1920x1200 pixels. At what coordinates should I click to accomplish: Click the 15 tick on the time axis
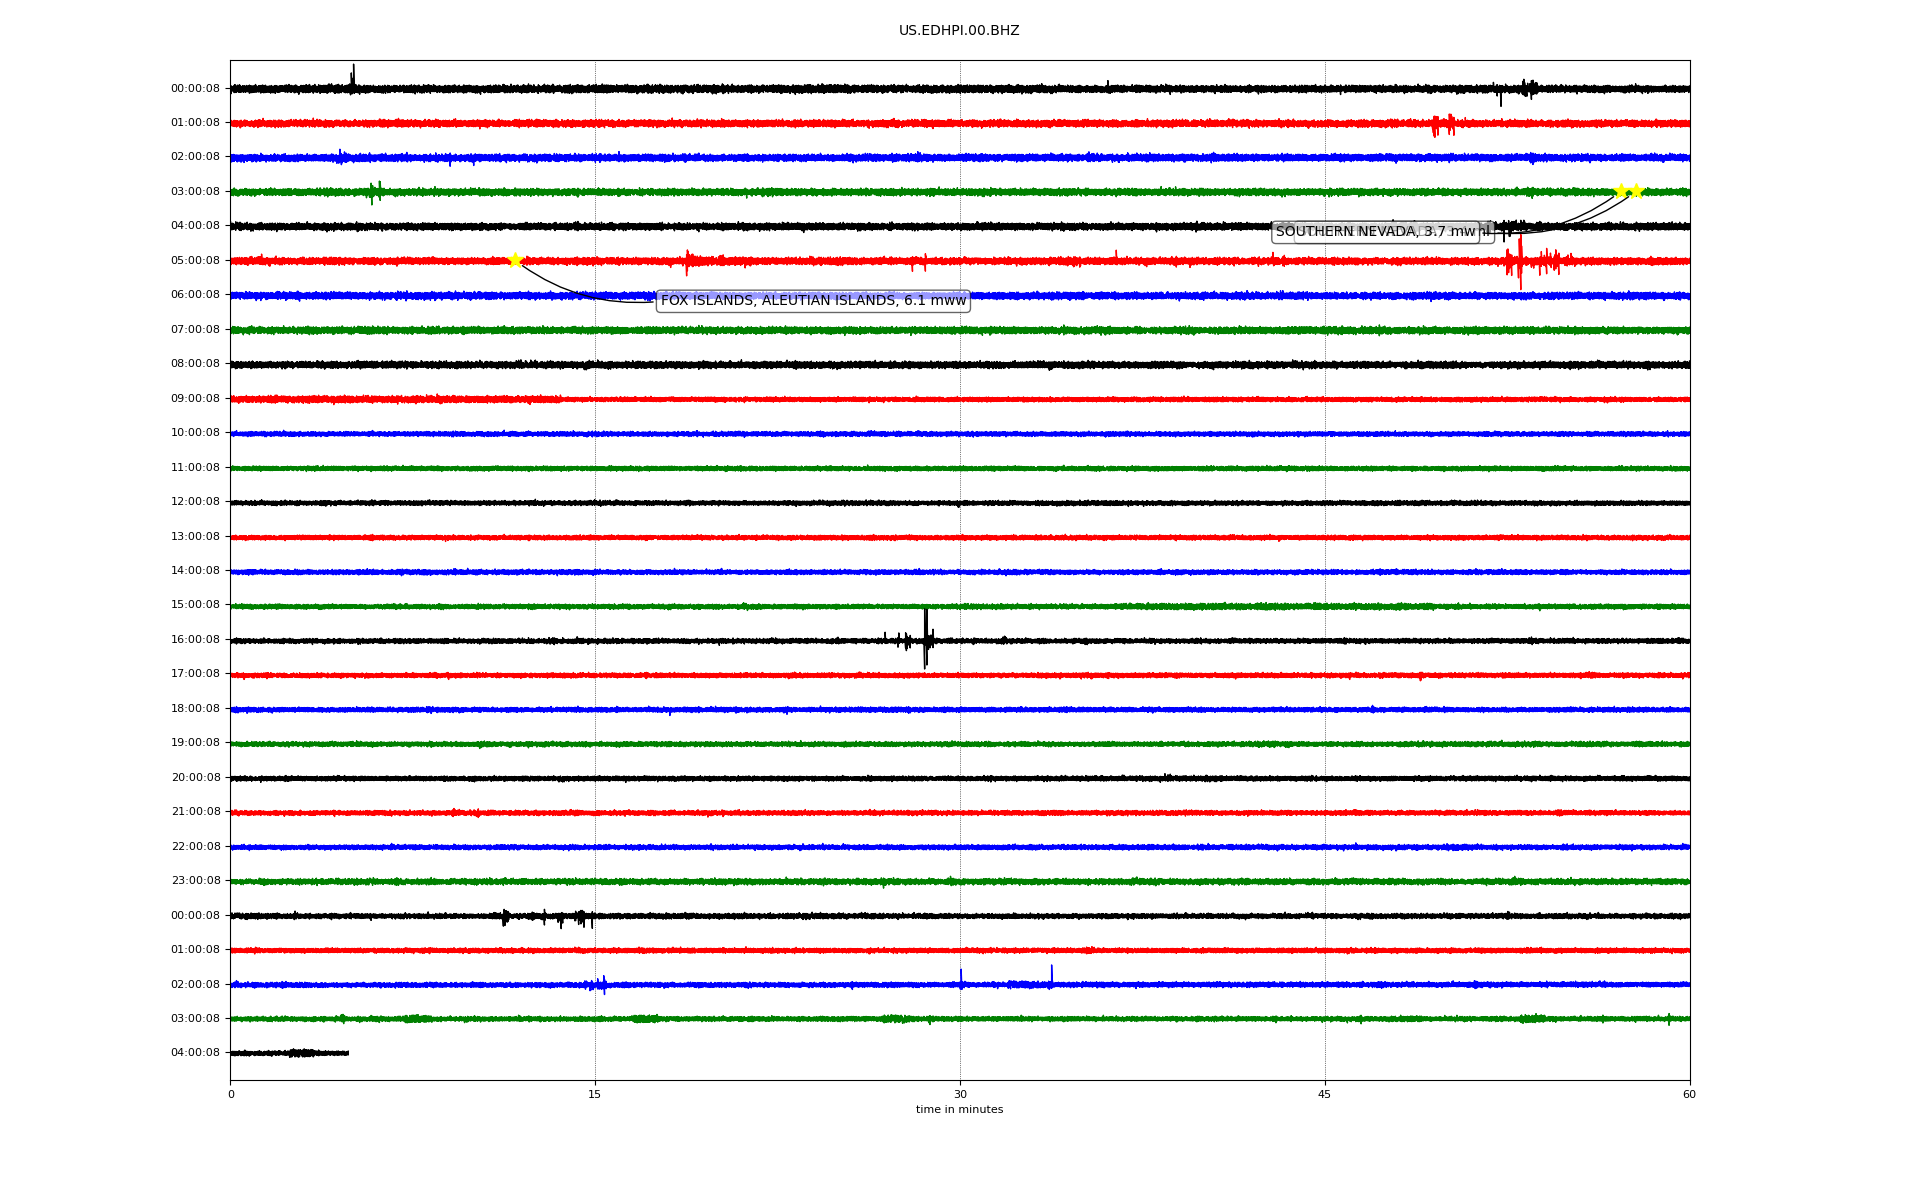(595, 1094)
